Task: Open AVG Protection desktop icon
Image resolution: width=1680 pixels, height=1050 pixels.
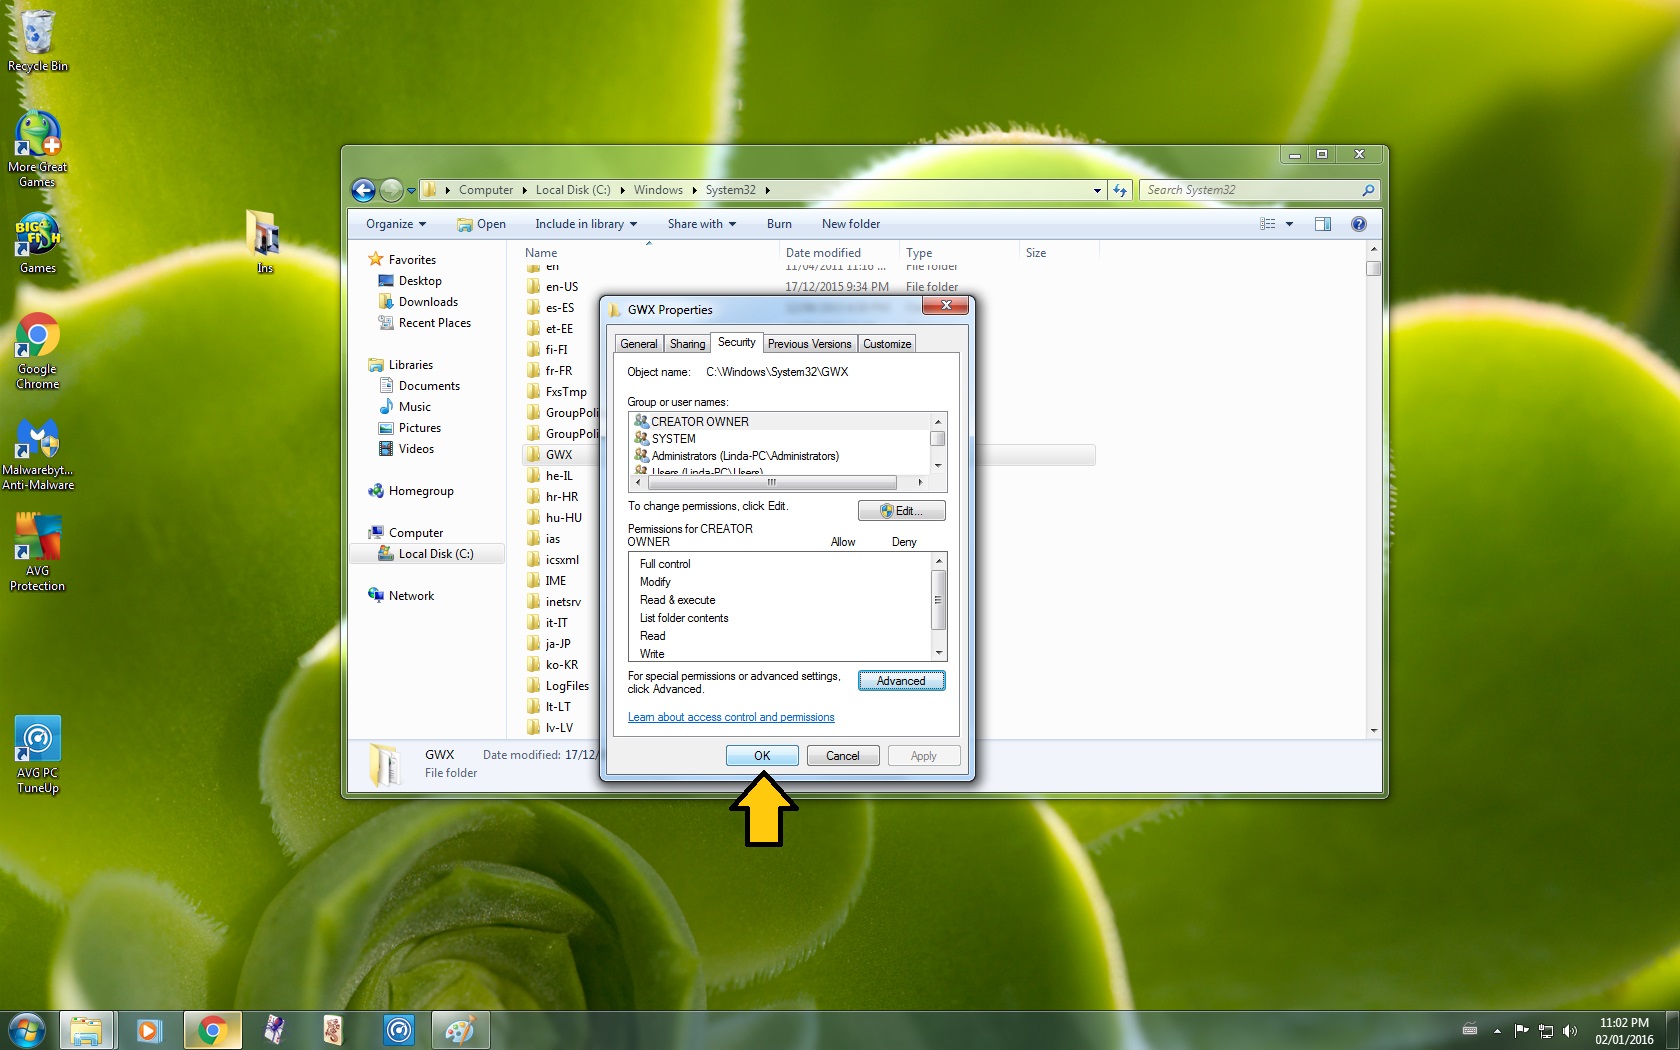Action: click(38, 552)
